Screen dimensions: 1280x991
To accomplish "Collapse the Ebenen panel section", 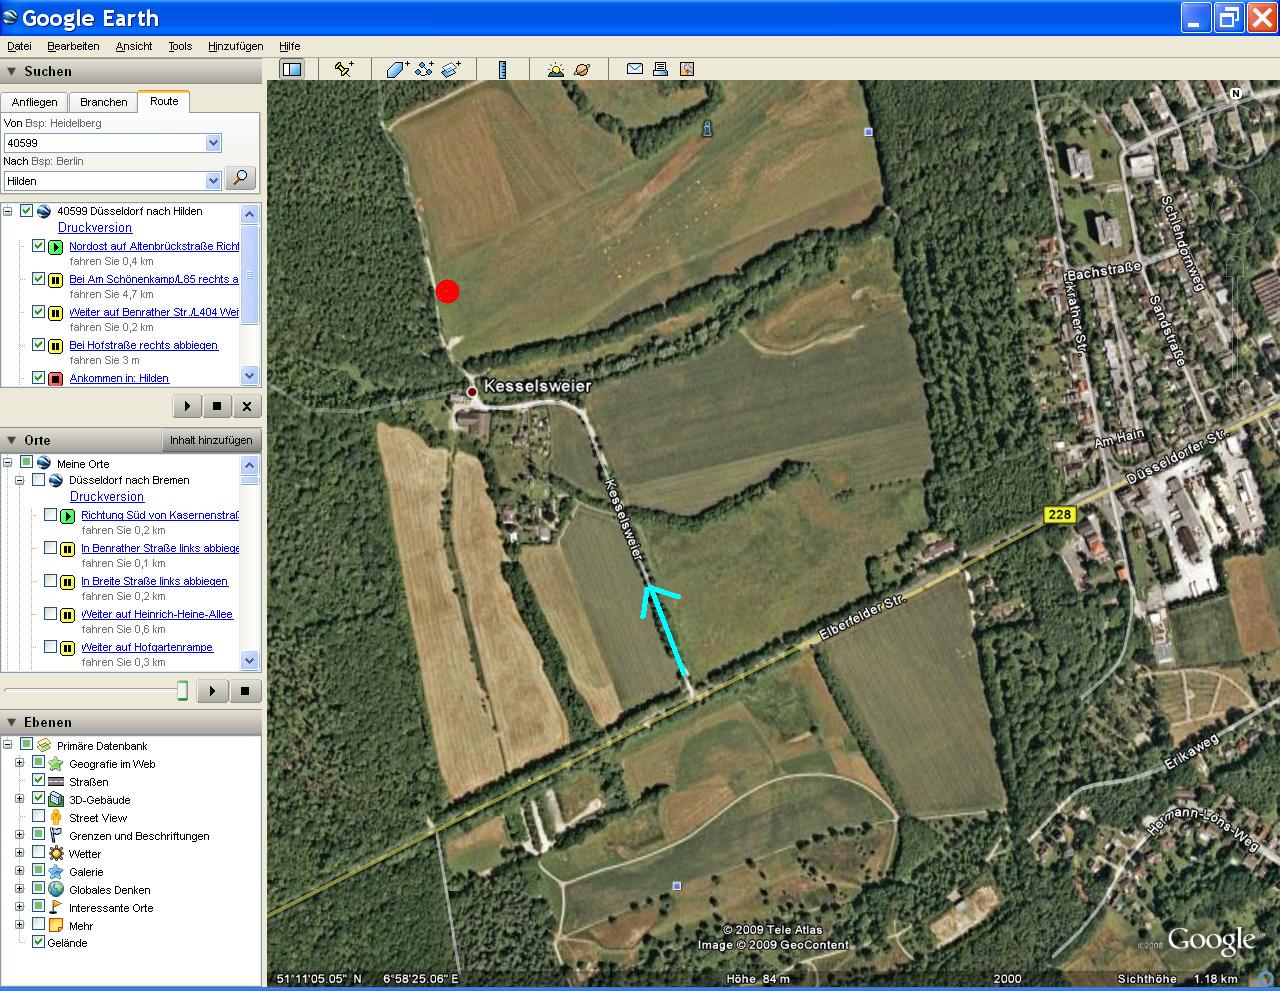I will [x=11, y=722].
